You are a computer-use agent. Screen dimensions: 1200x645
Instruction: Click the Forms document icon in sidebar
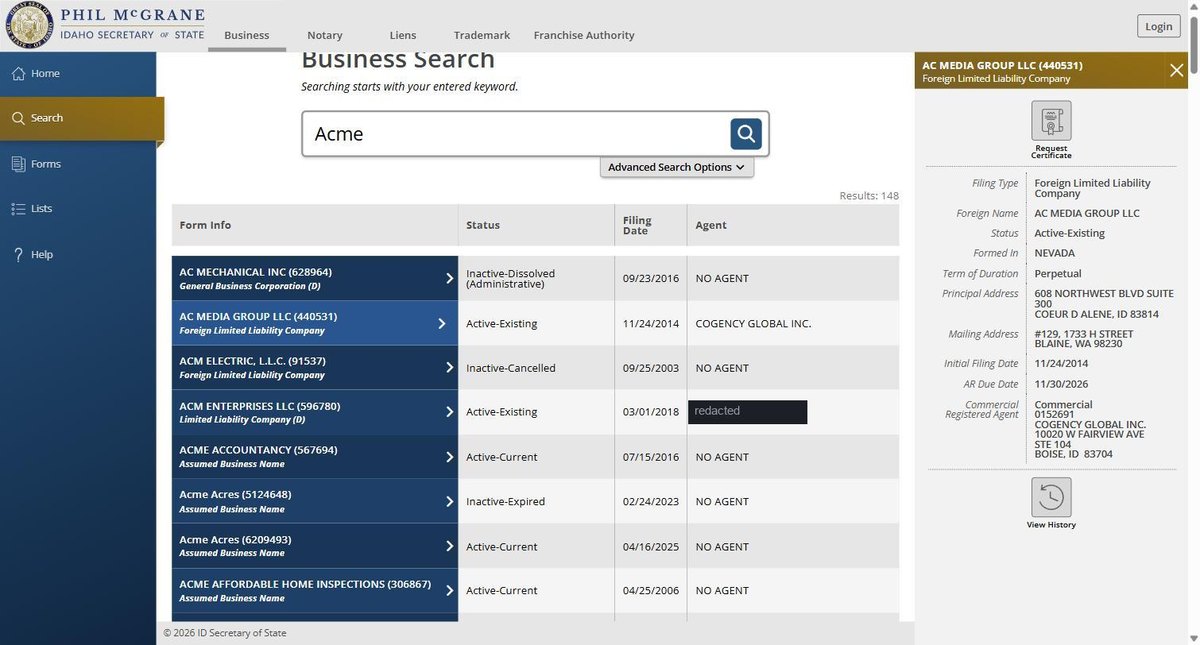point(18,164)
